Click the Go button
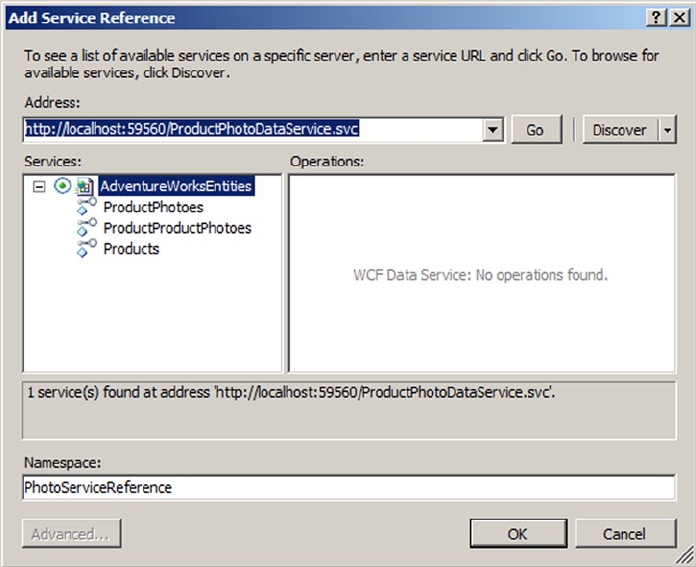This screenshot has height=567, width=696. [536, 130]
